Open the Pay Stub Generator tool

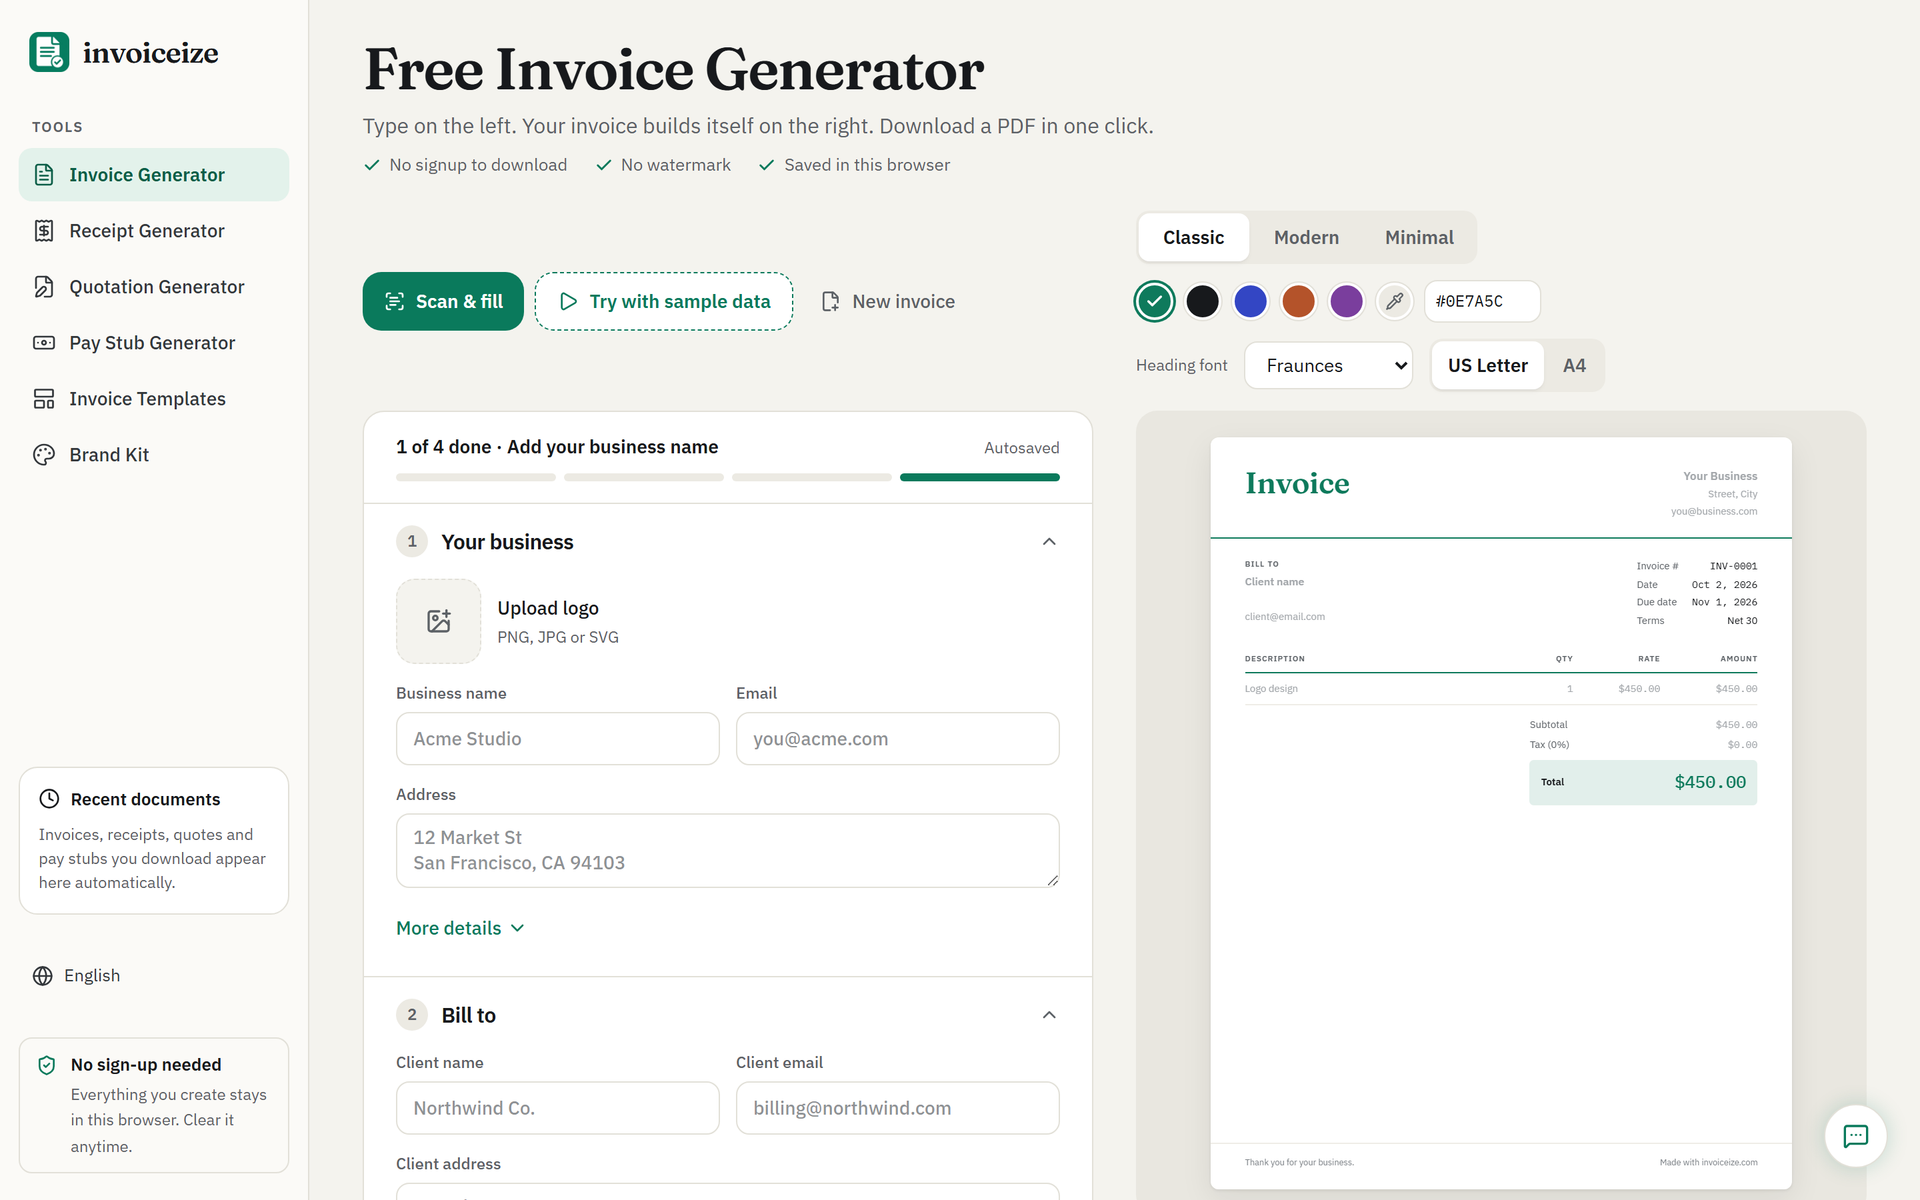pyautogui.click(x=154, y=343)
